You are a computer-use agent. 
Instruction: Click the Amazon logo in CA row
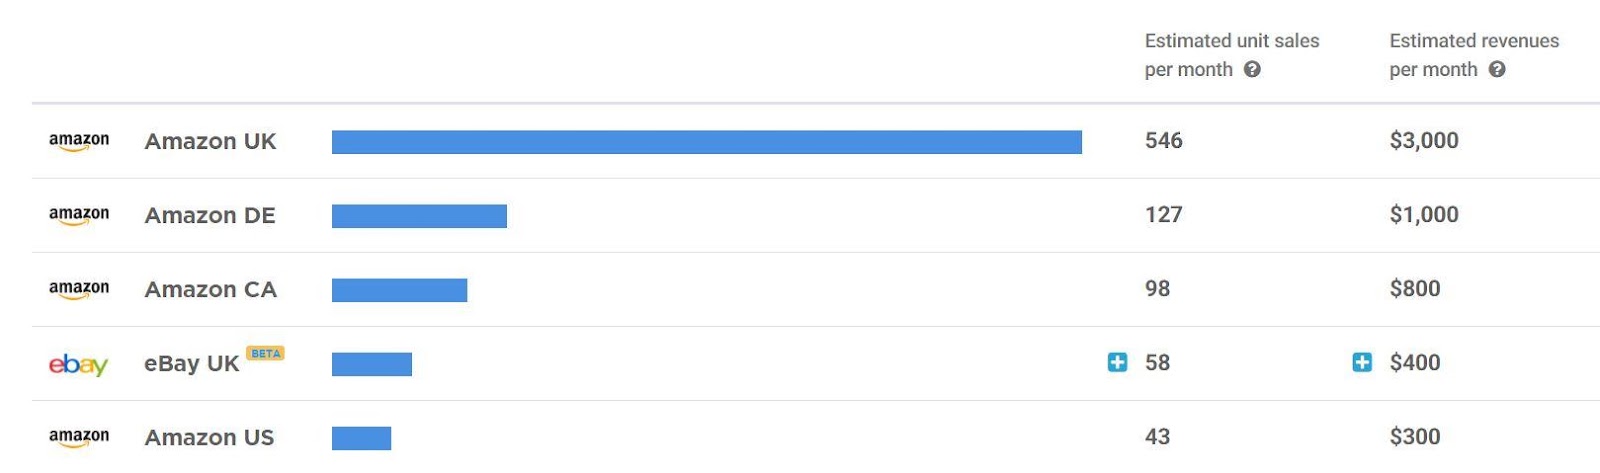pyautogui.click(x=79, y=290)
